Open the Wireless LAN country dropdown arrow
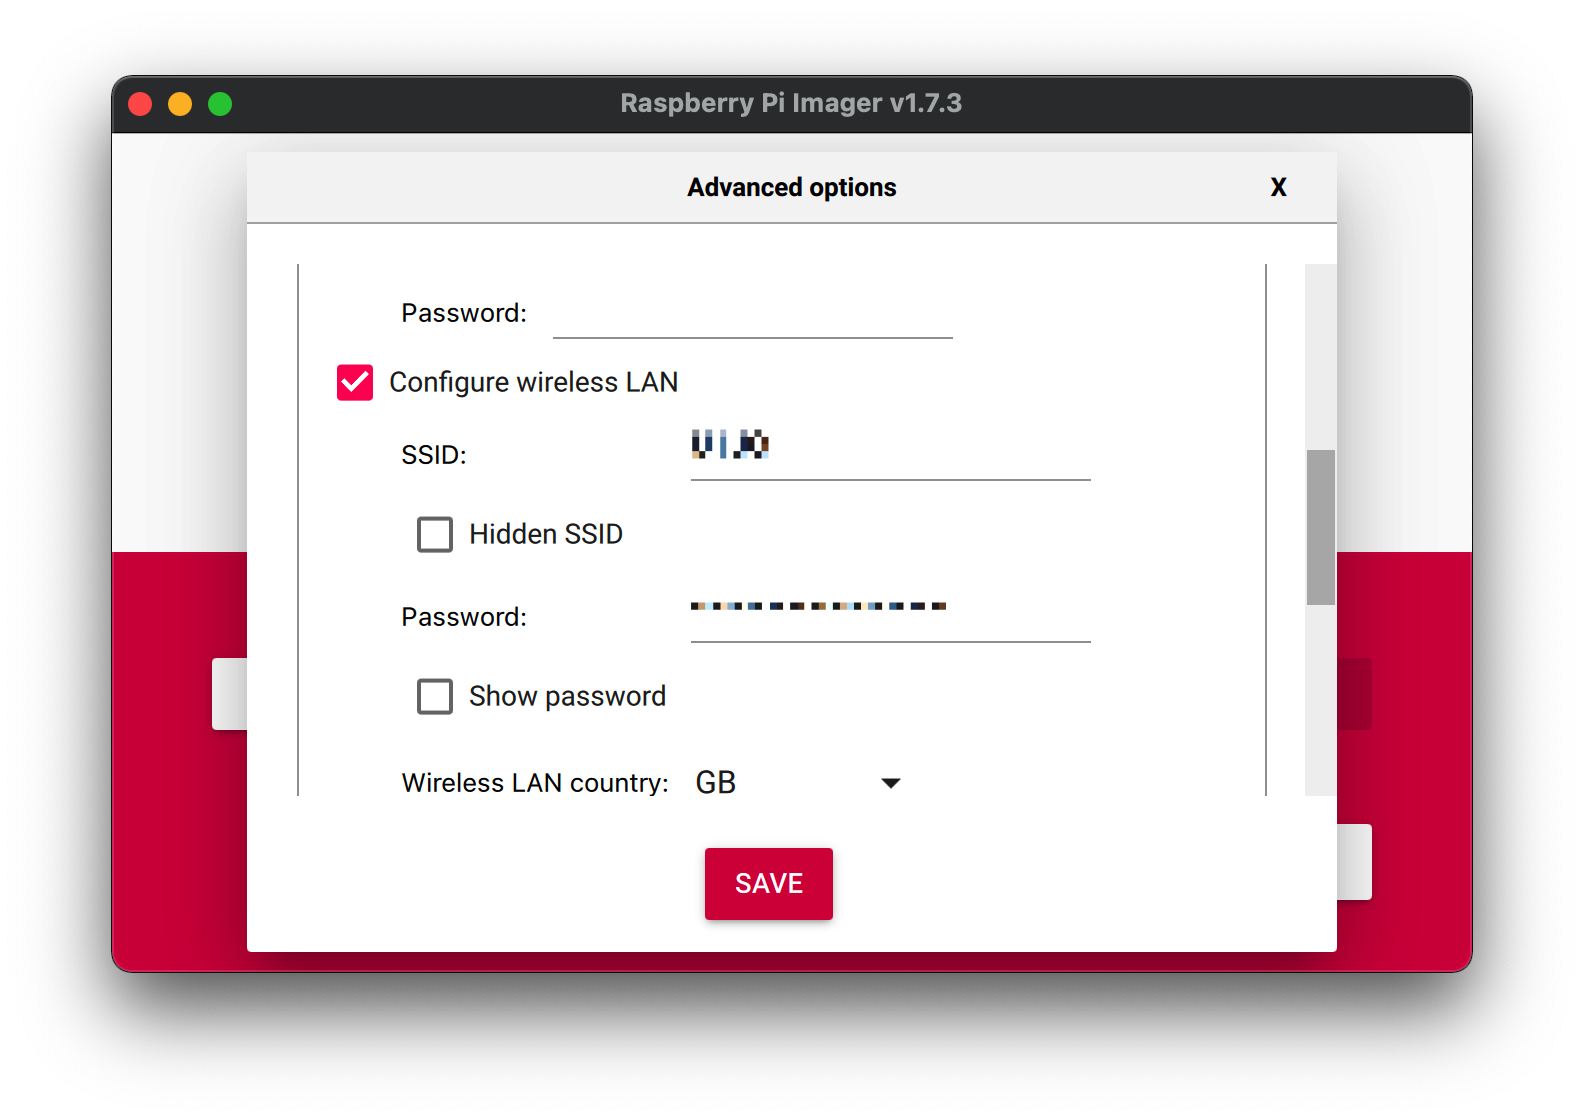Screen dimensions: 1584x1120 coord(890,783)
